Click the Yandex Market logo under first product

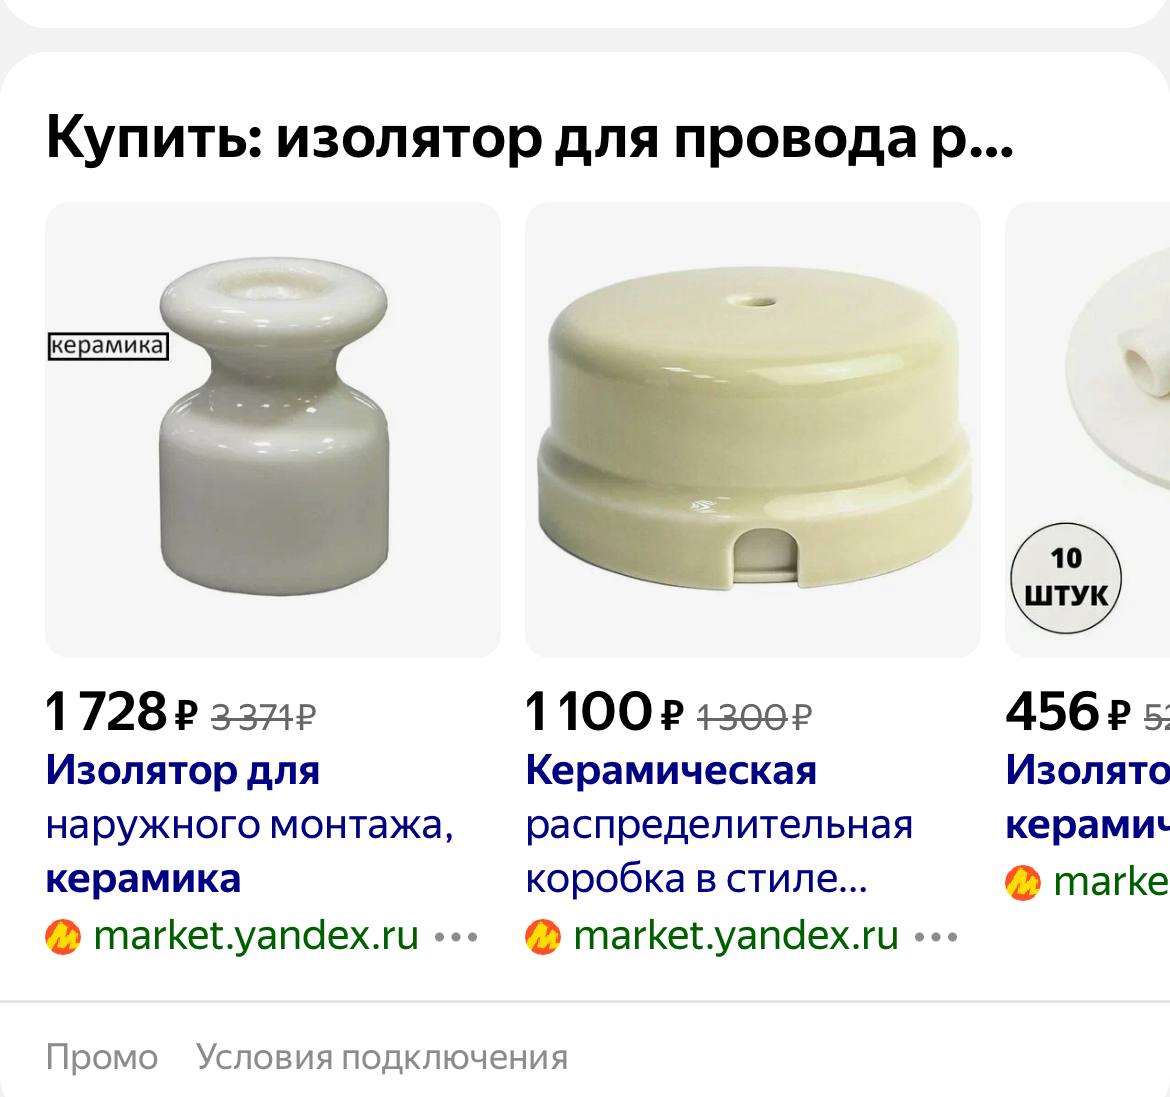[x=63, y=937]
